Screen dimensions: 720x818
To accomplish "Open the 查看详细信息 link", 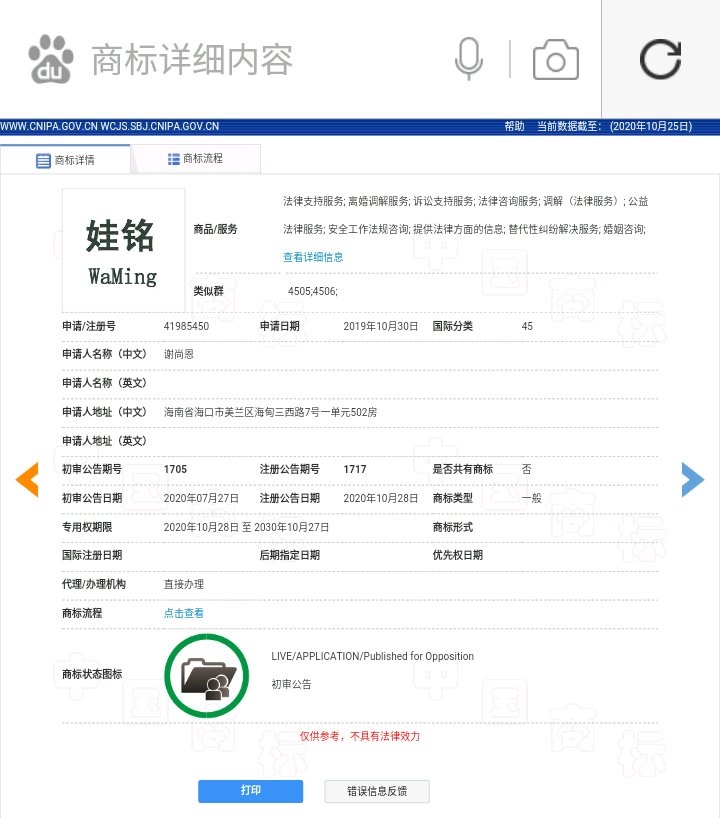I will [313, 257].
